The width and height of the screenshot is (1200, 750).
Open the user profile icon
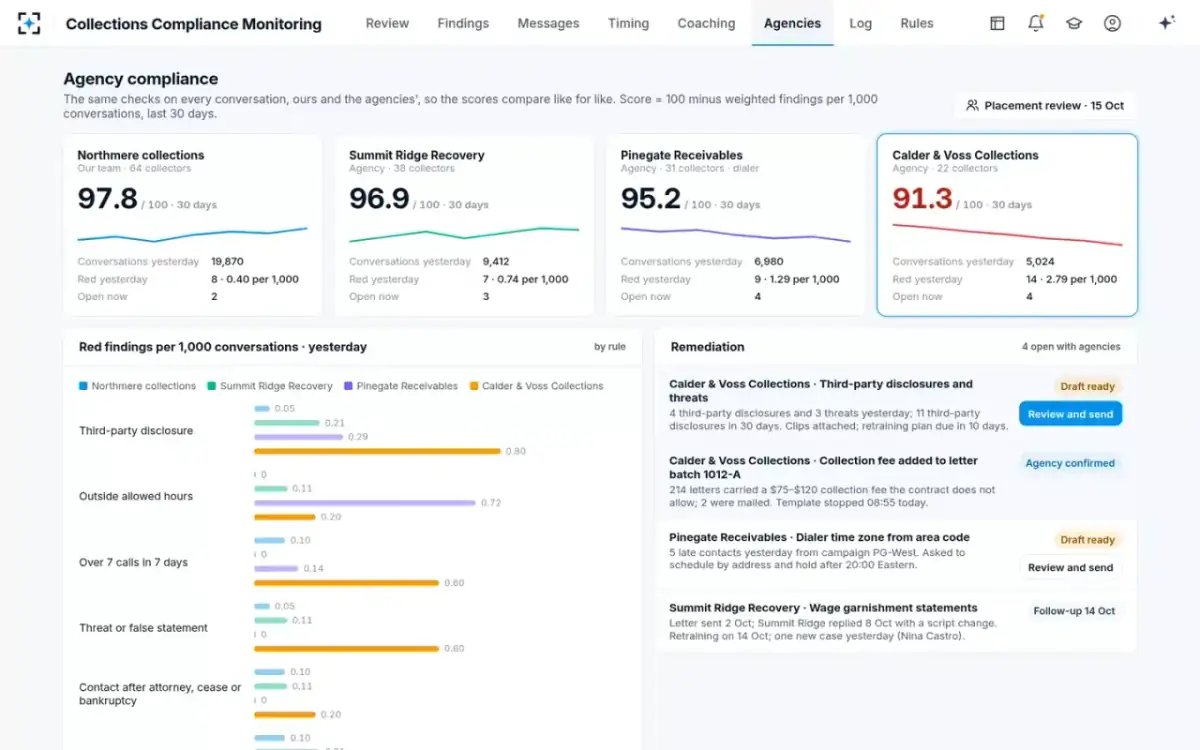(1112, 23)
